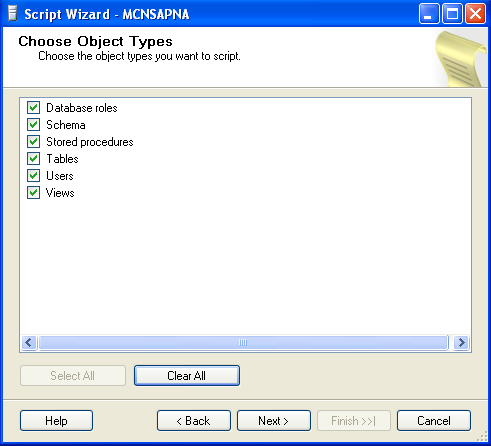The height and width of the screenshot is (446, 491).
Task: Proceed with the Next button
Action: click(x=274, y=421)
